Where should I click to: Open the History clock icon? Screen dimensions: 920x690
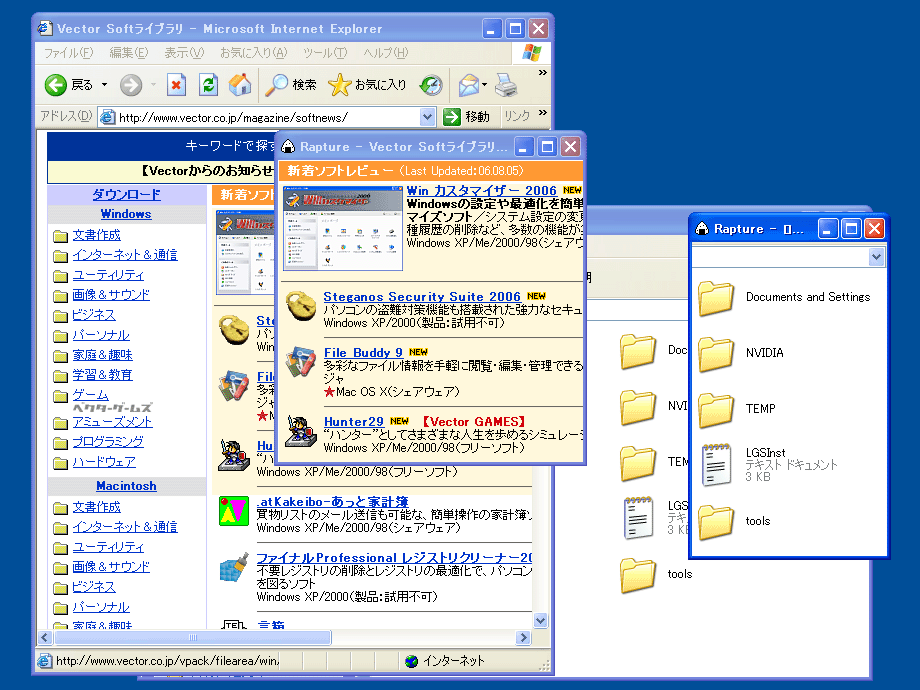tap(431, 85)
